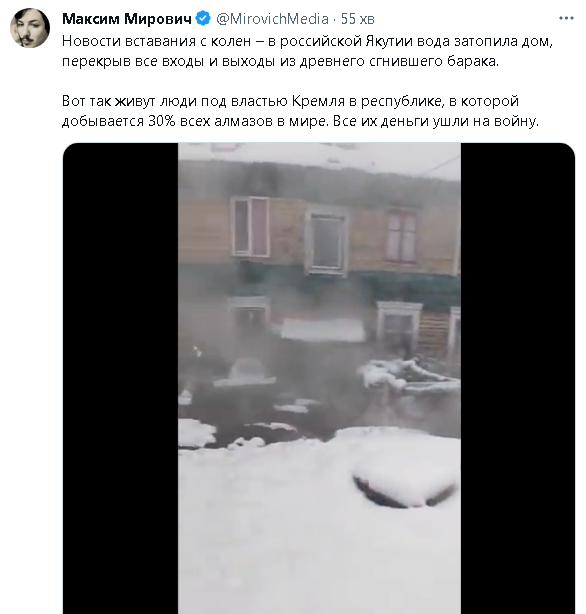586x614 pixels.
Task: Open the tweet via the 55 хв timestamp
Action: pyautogui.click(x=357, y=18)
